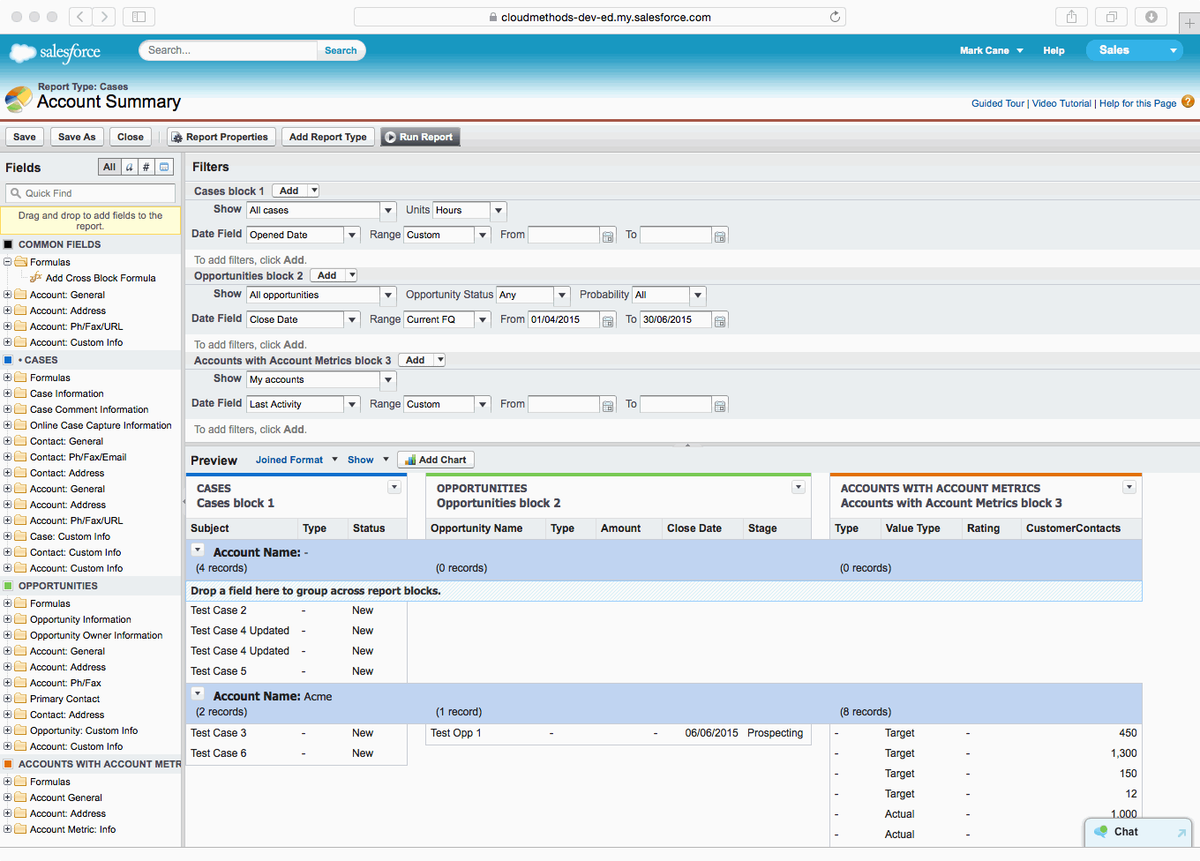1200x861 pixels.
Task: Open calendar picker for Cases block To date
Action: tap(719, 236)
